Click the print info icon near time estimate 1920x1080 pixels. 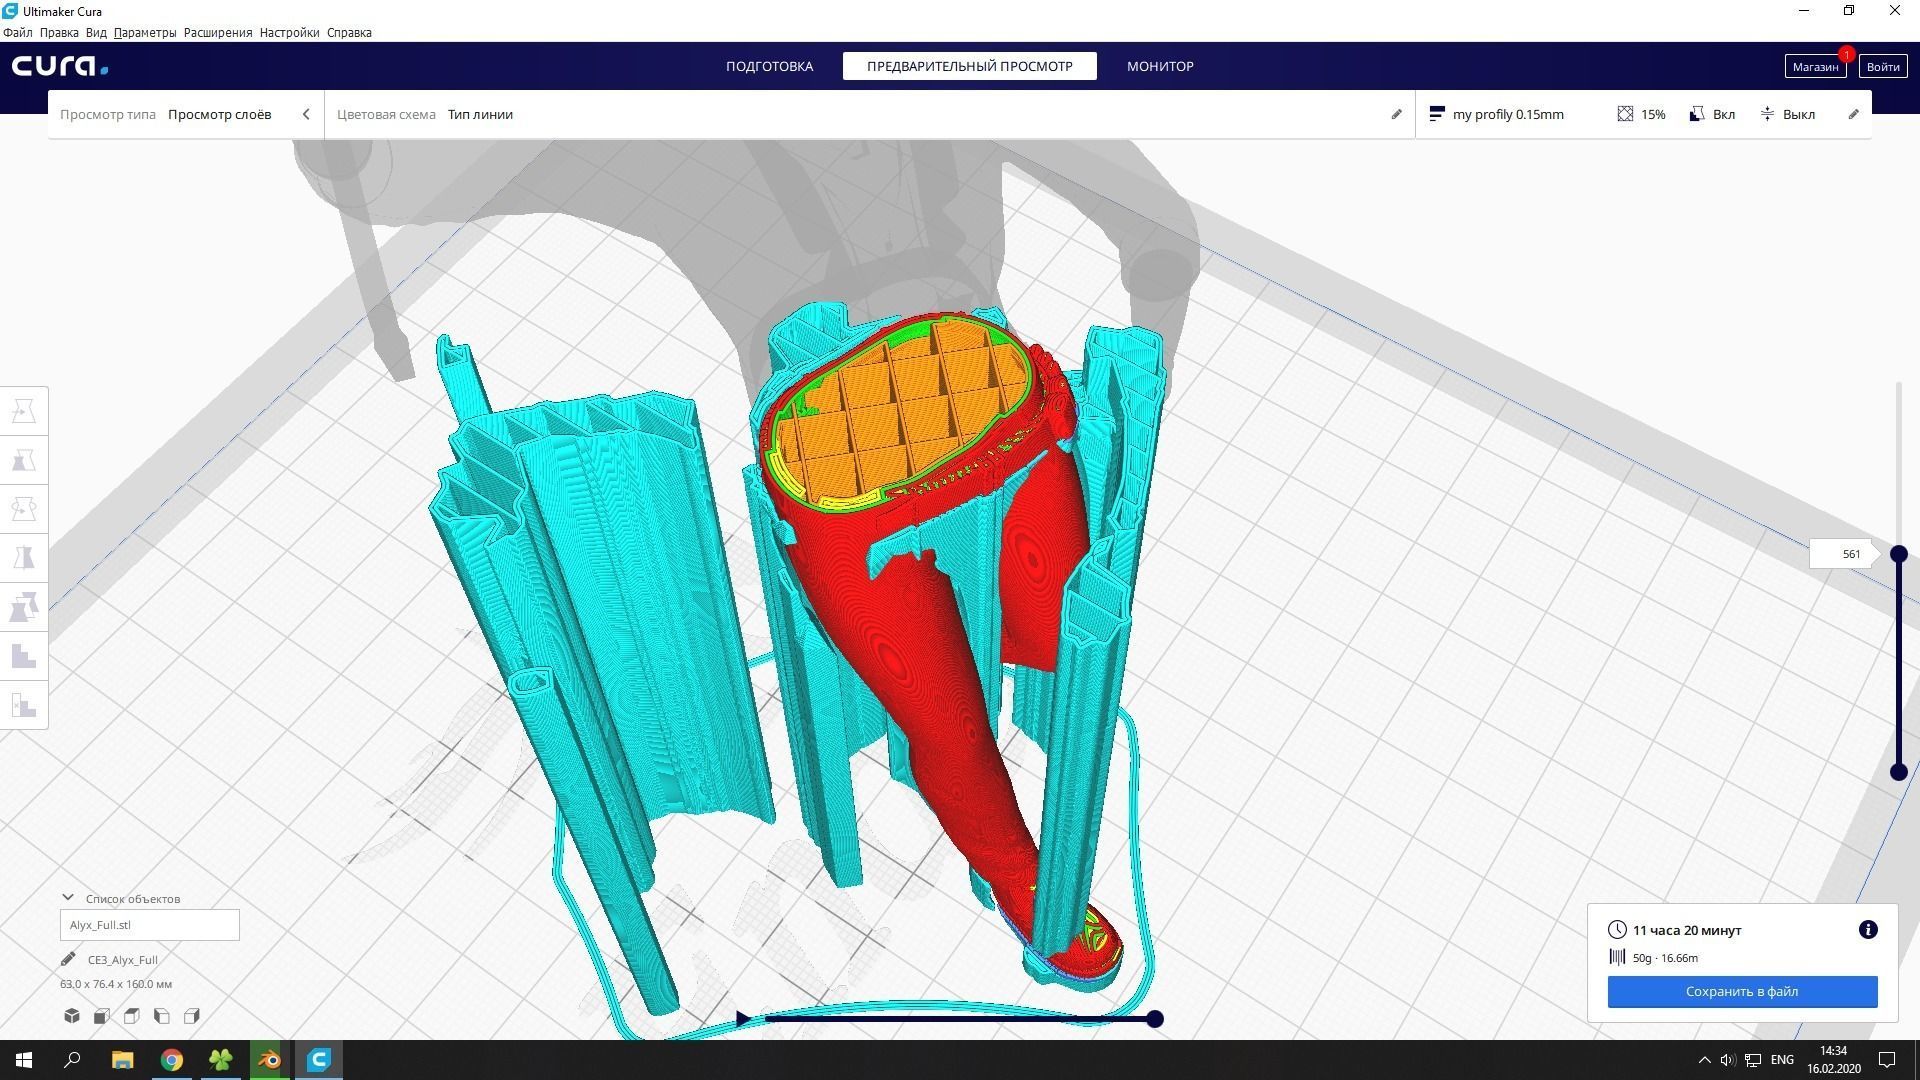tap(1867, 930)
